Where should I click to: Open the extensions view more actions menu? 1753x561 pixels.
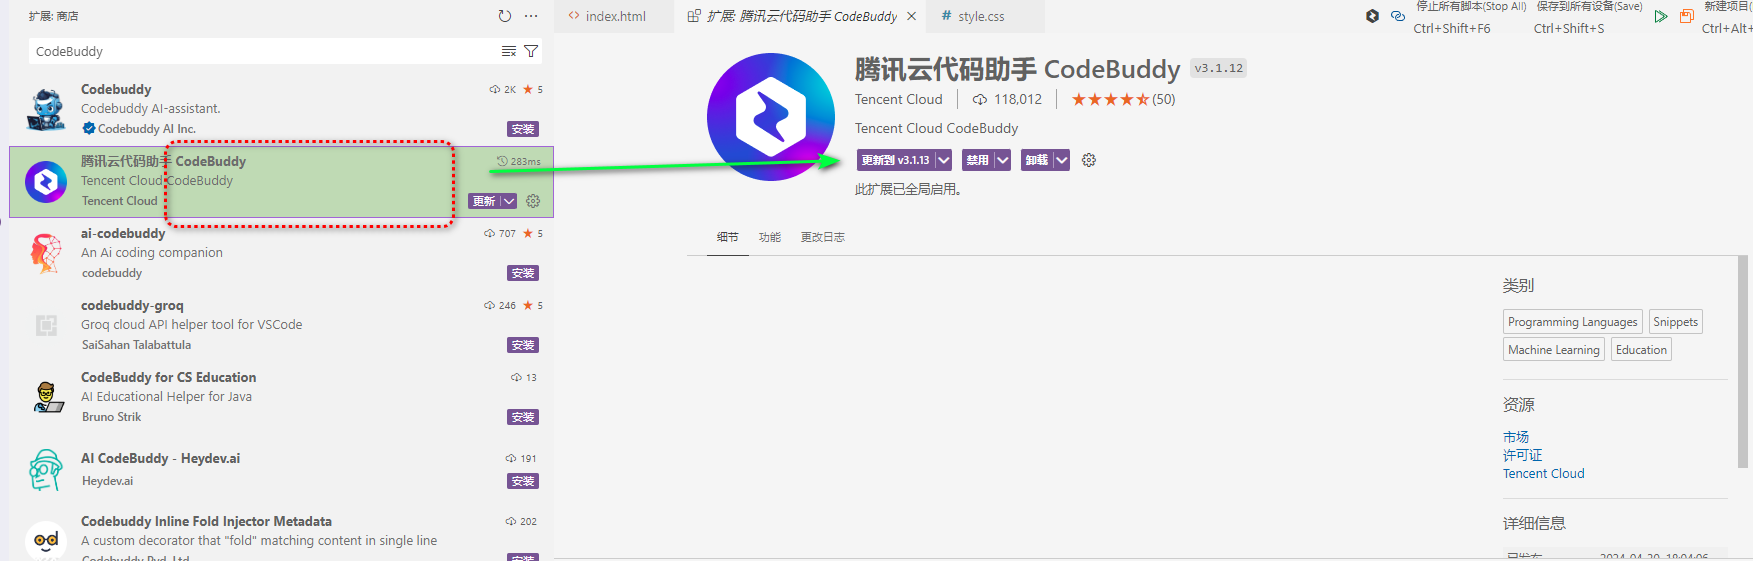(x=531, y=16)
